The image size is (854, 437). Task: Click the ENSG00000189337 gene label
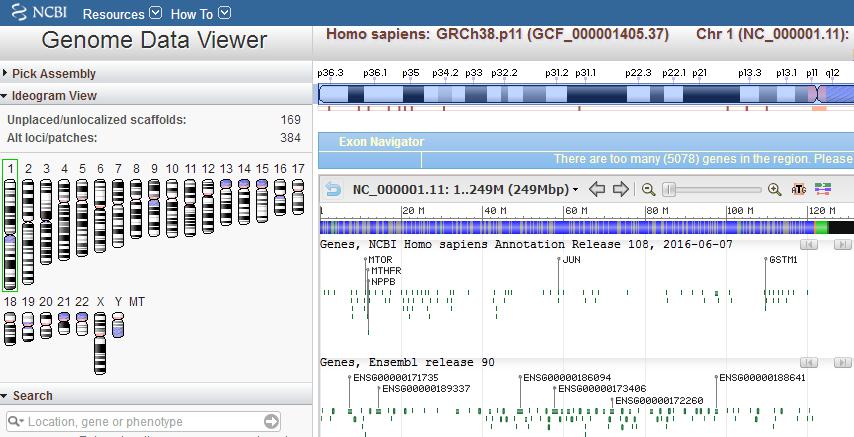click(426, 389)
